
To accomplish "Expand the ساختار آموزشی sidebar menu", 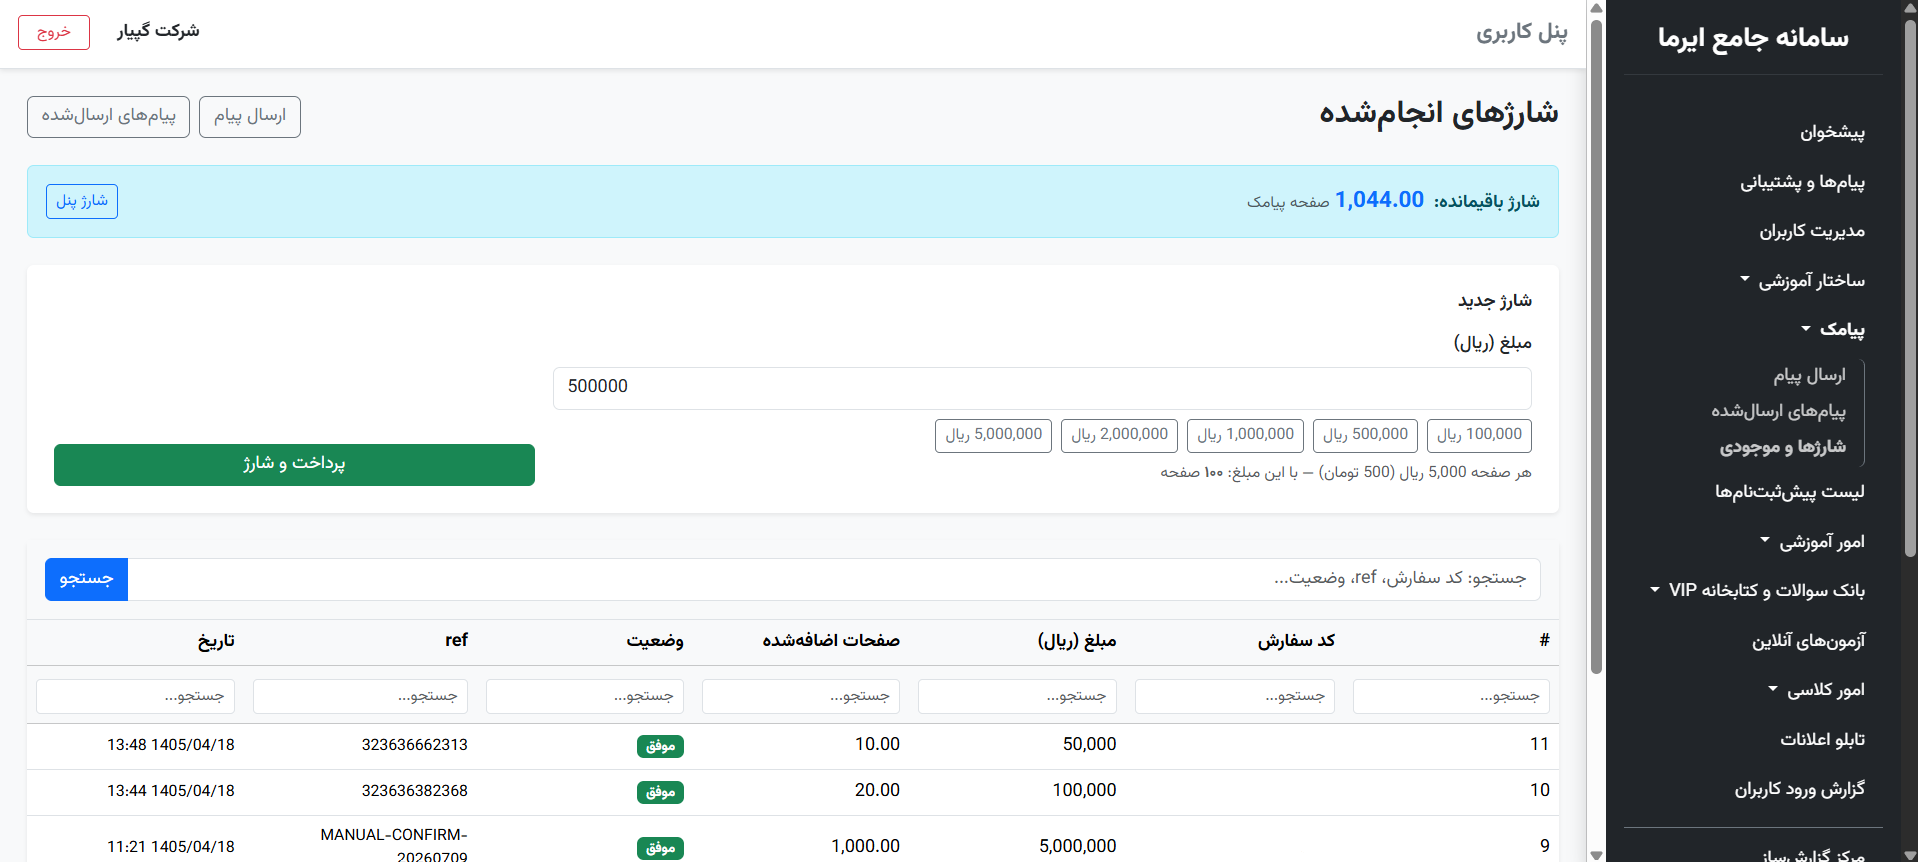I will click(x=1802, y=281).
